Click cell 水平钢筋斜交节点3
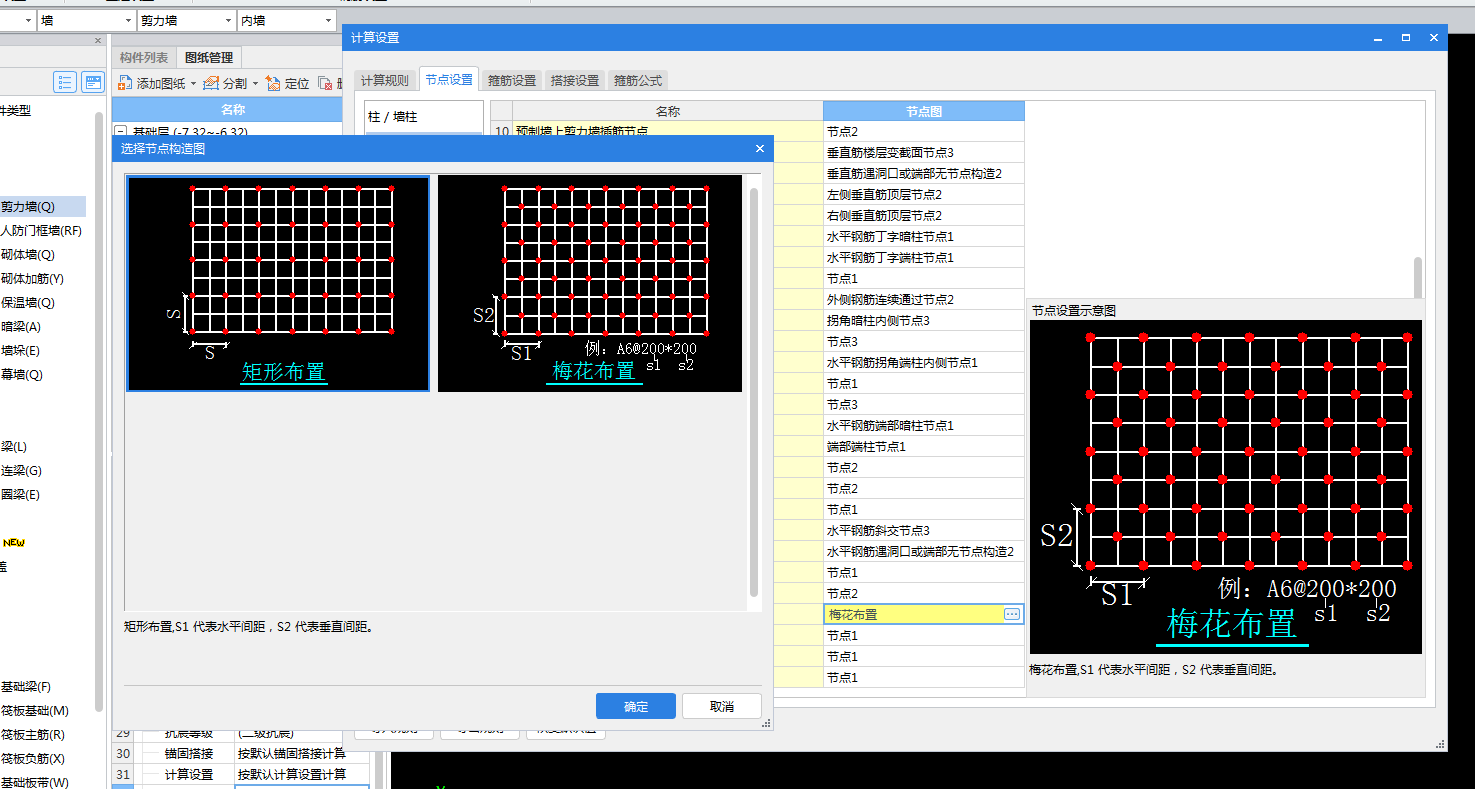Viewport: 1475px width, 789px height. point(923,530)
